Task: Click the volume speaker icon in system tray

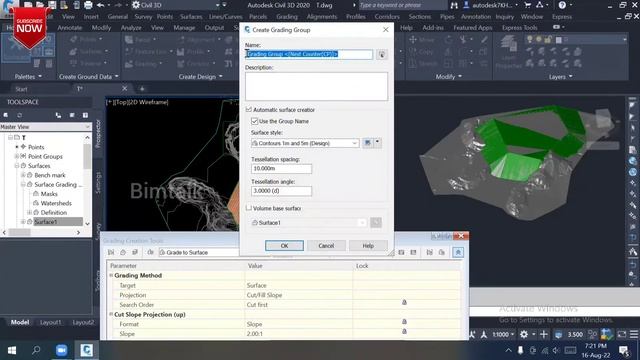Action: click(x=556, y=350)
